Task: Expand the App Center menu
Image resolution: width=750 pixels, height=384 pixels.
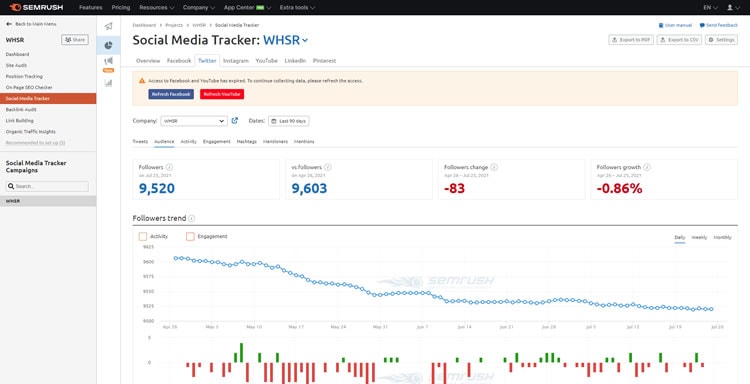Action: tap(247, 8)
